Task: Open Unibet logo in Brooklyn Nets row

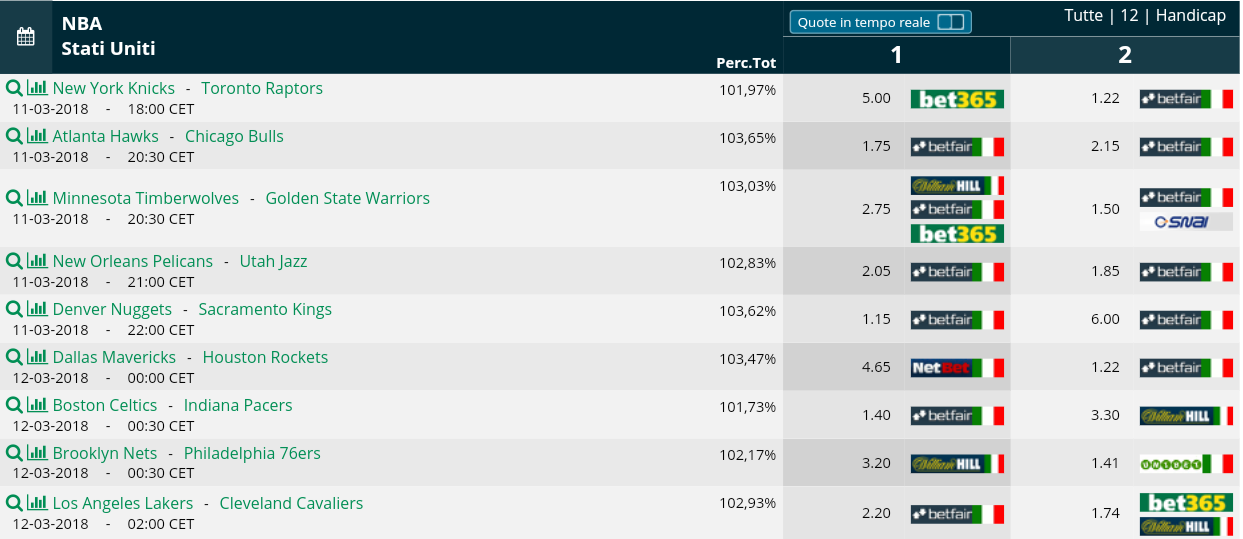Action: coord(1186,463)
